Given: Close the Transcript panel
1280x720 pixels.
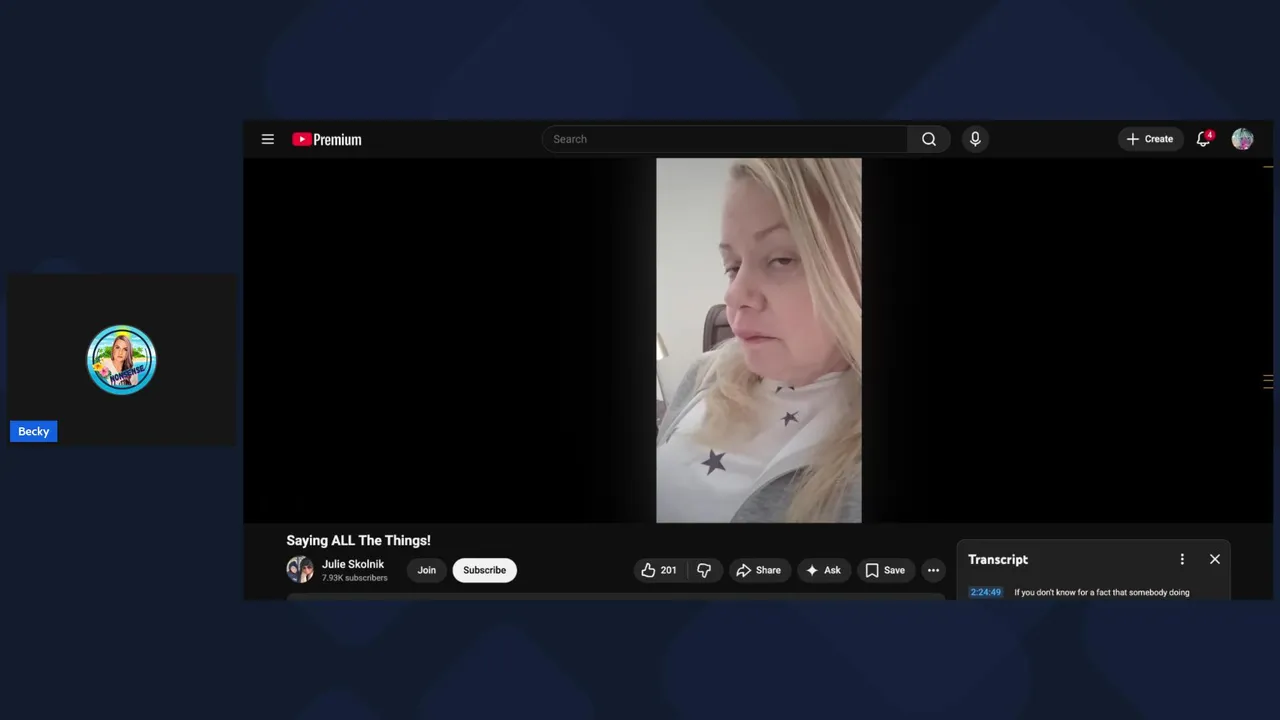Looking at the screenshot, I should coord(1215,559).
